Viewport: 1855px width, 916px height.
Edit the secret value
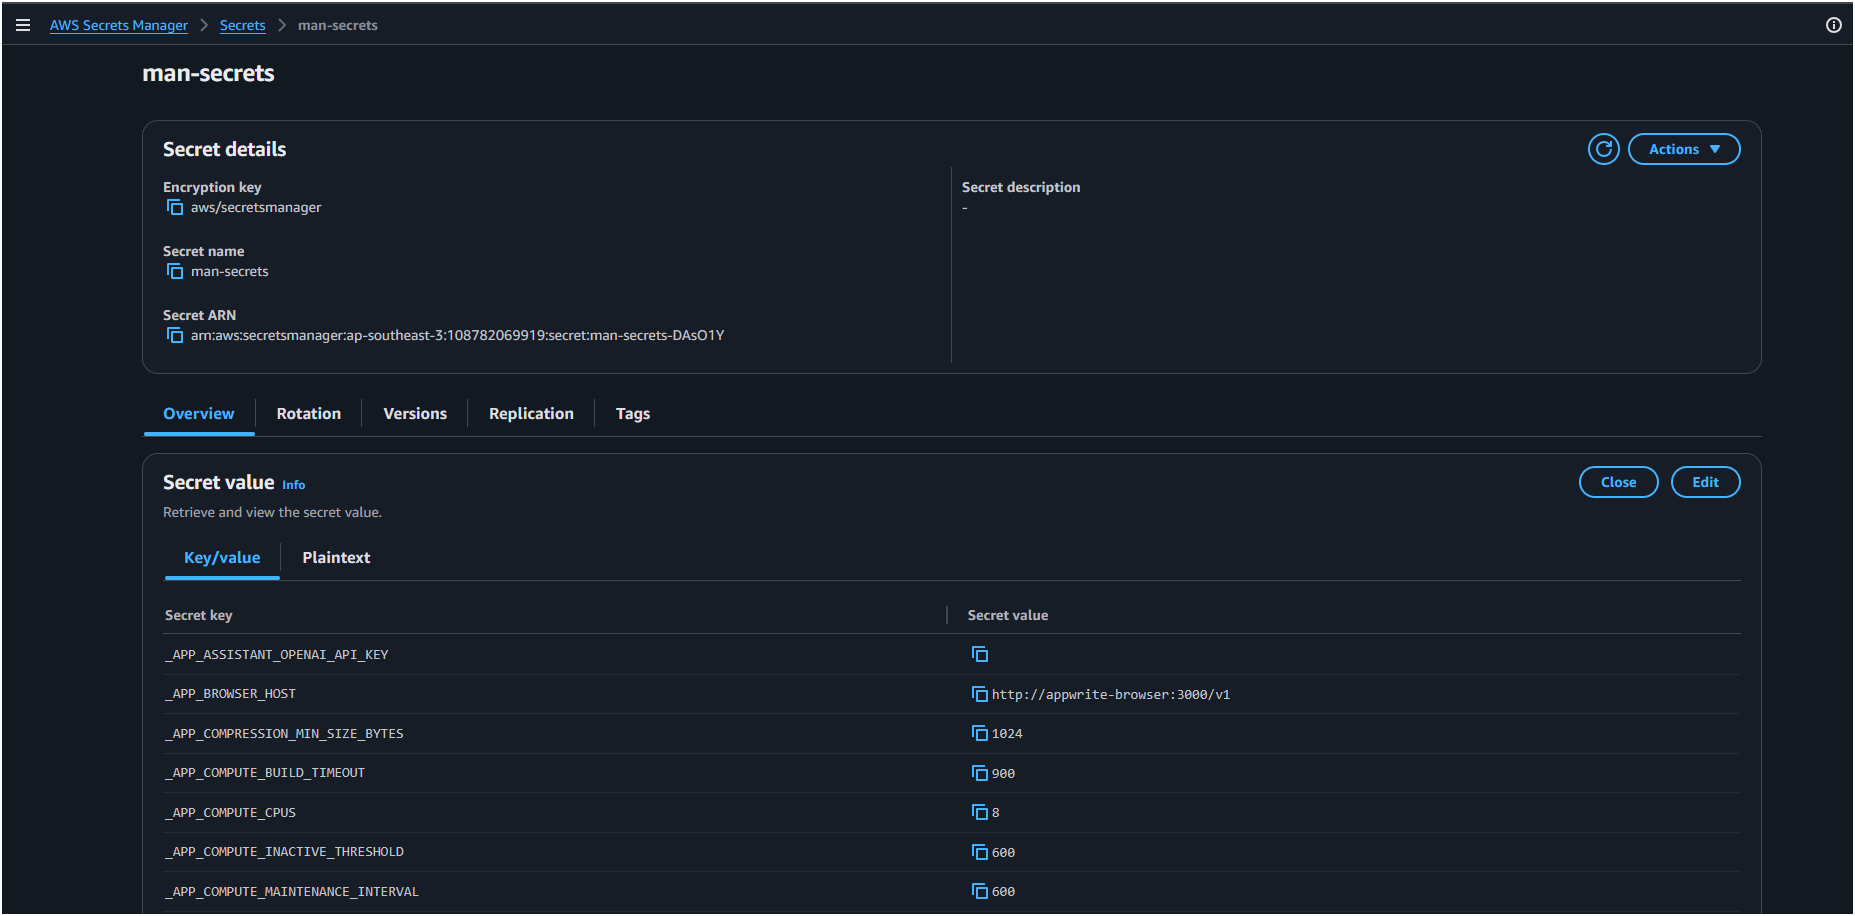[x=1705, y=482]
